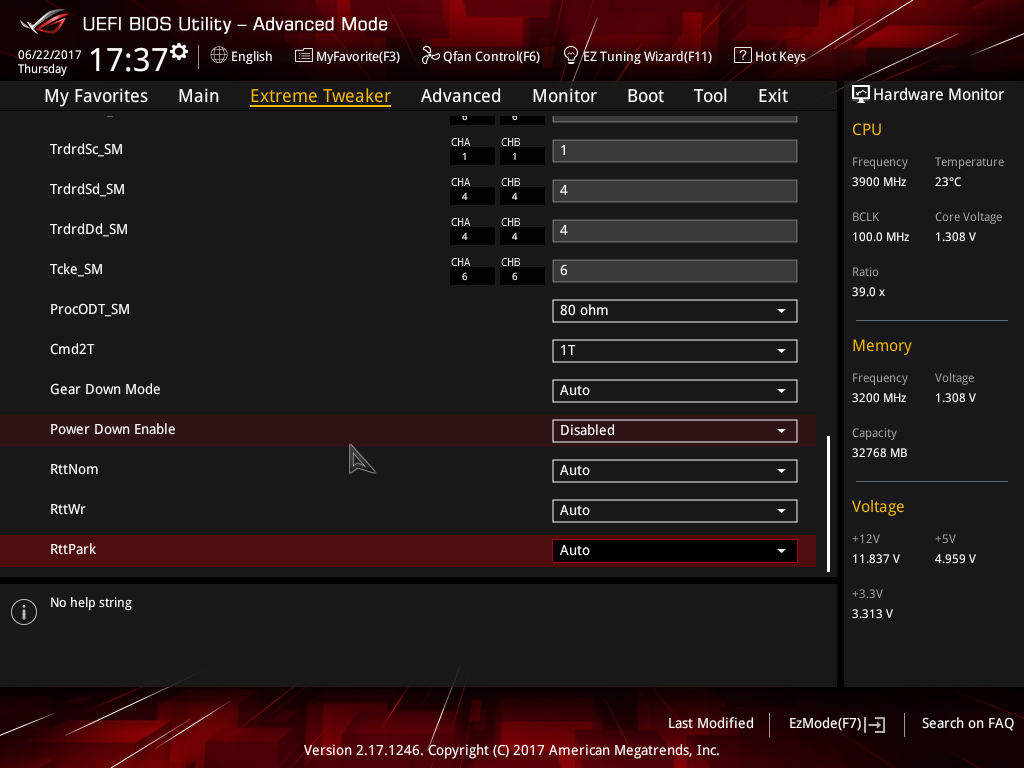Click the TrdrdSd_SM value field
Image resolution: width=1024 pixels, height=768 pixels.
675,191
